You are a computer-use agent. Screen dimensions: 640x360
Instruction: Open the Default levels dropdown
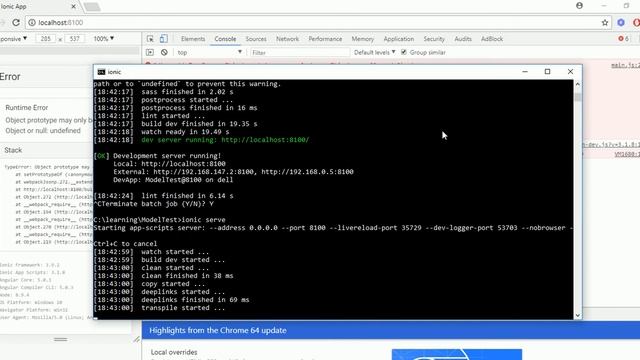(374, 52)
